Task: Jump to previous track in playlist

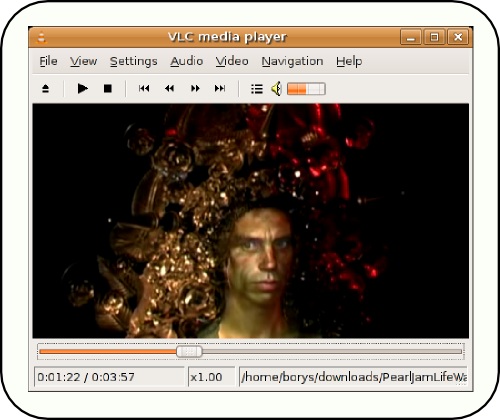Action: tap(144, 88)
